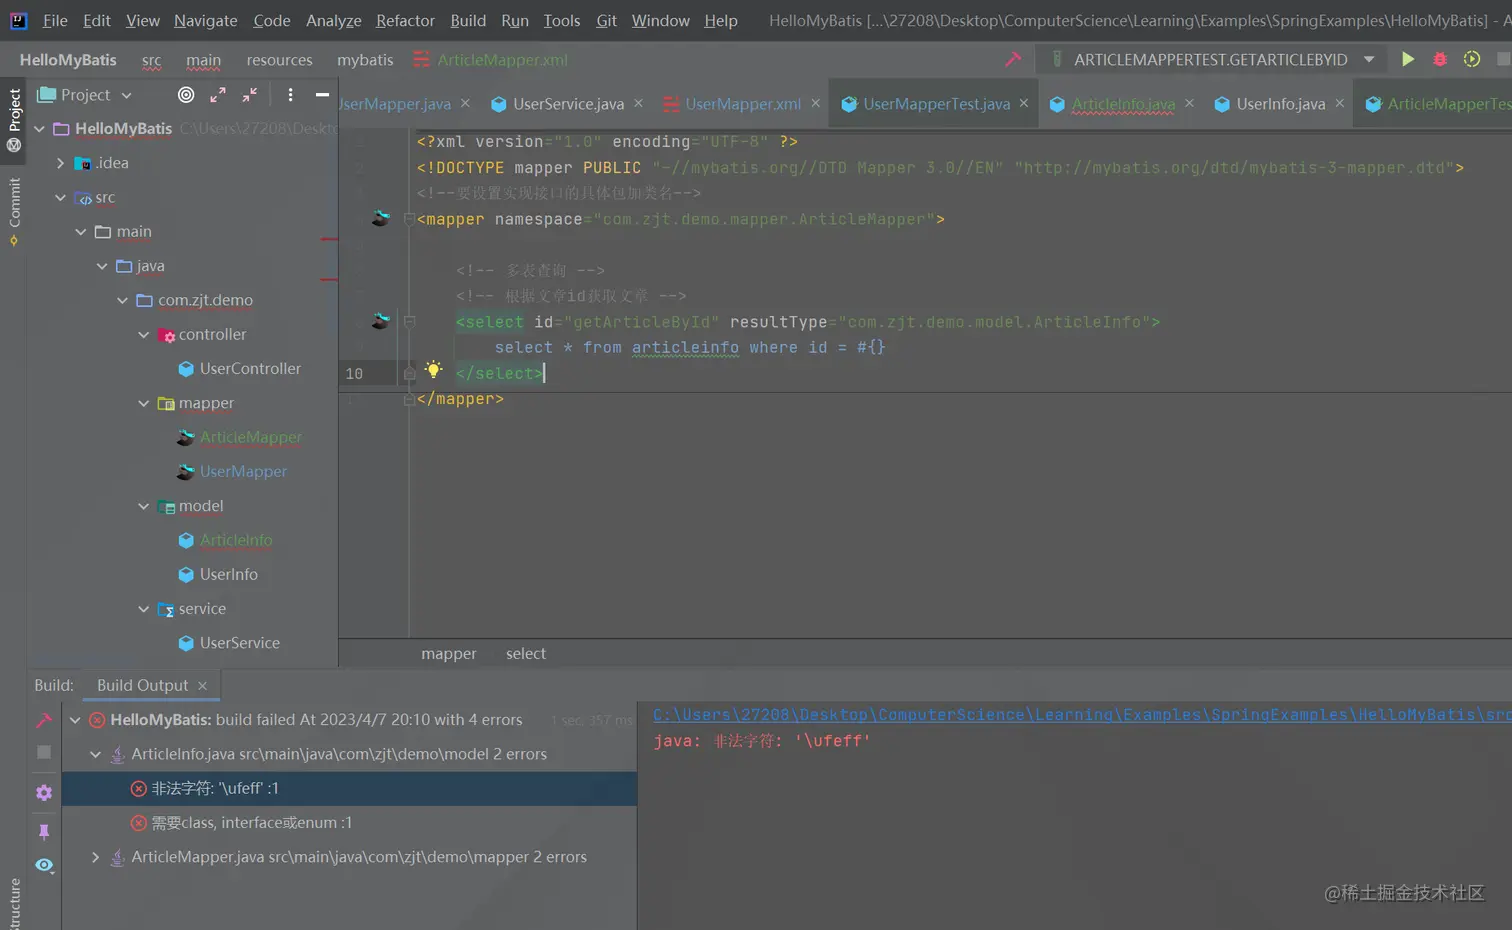Collapse the ArticleInfo.java errors node

click(x=95, y=754)
